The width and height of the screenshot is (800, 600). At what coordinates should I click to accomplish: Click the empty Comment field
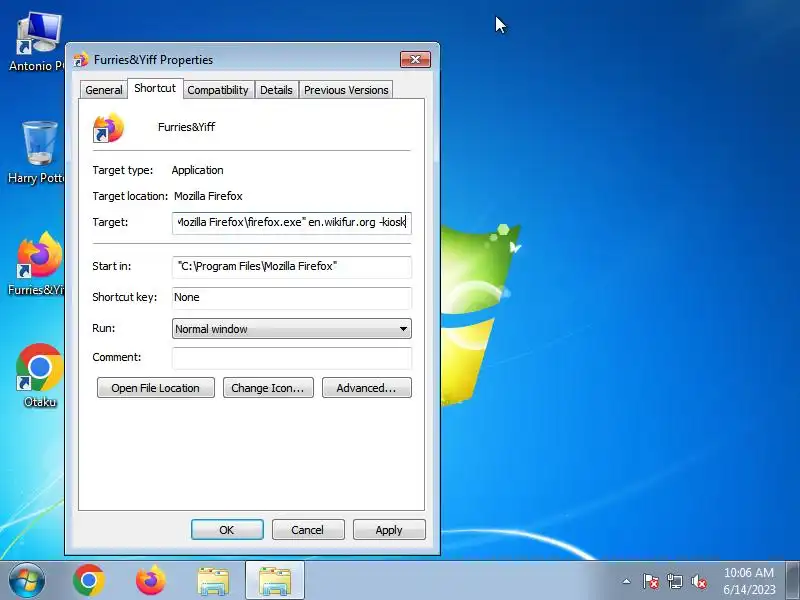coord(292,358)
